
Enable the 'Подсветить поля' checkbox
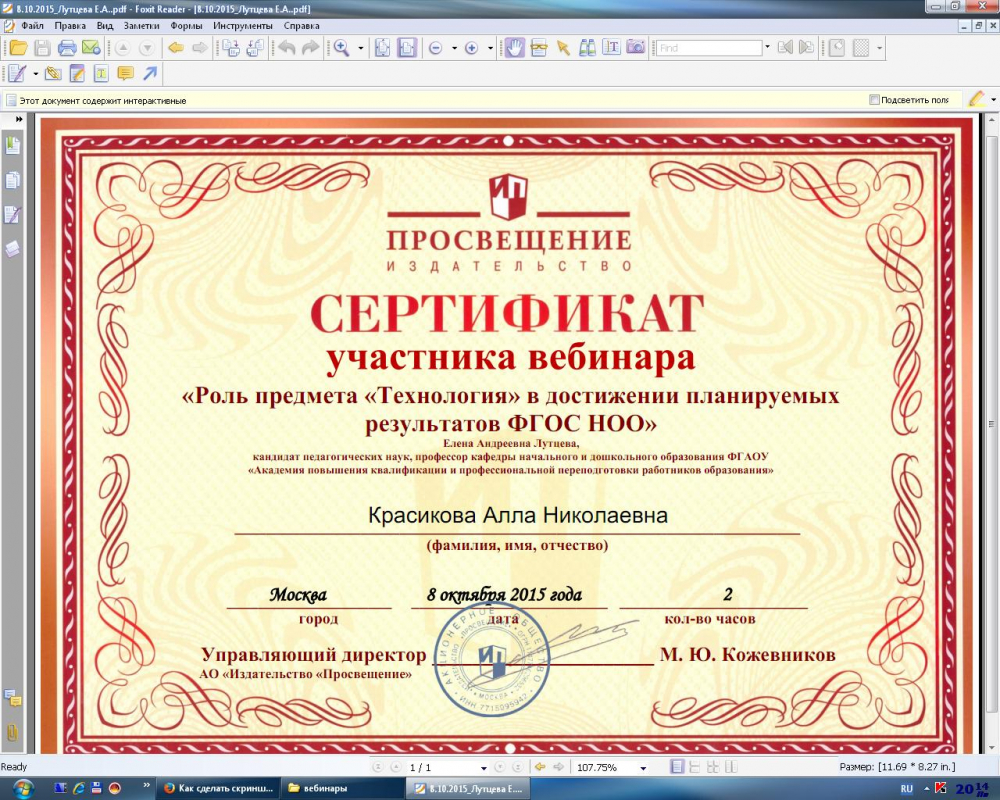[x=874, y=100]
